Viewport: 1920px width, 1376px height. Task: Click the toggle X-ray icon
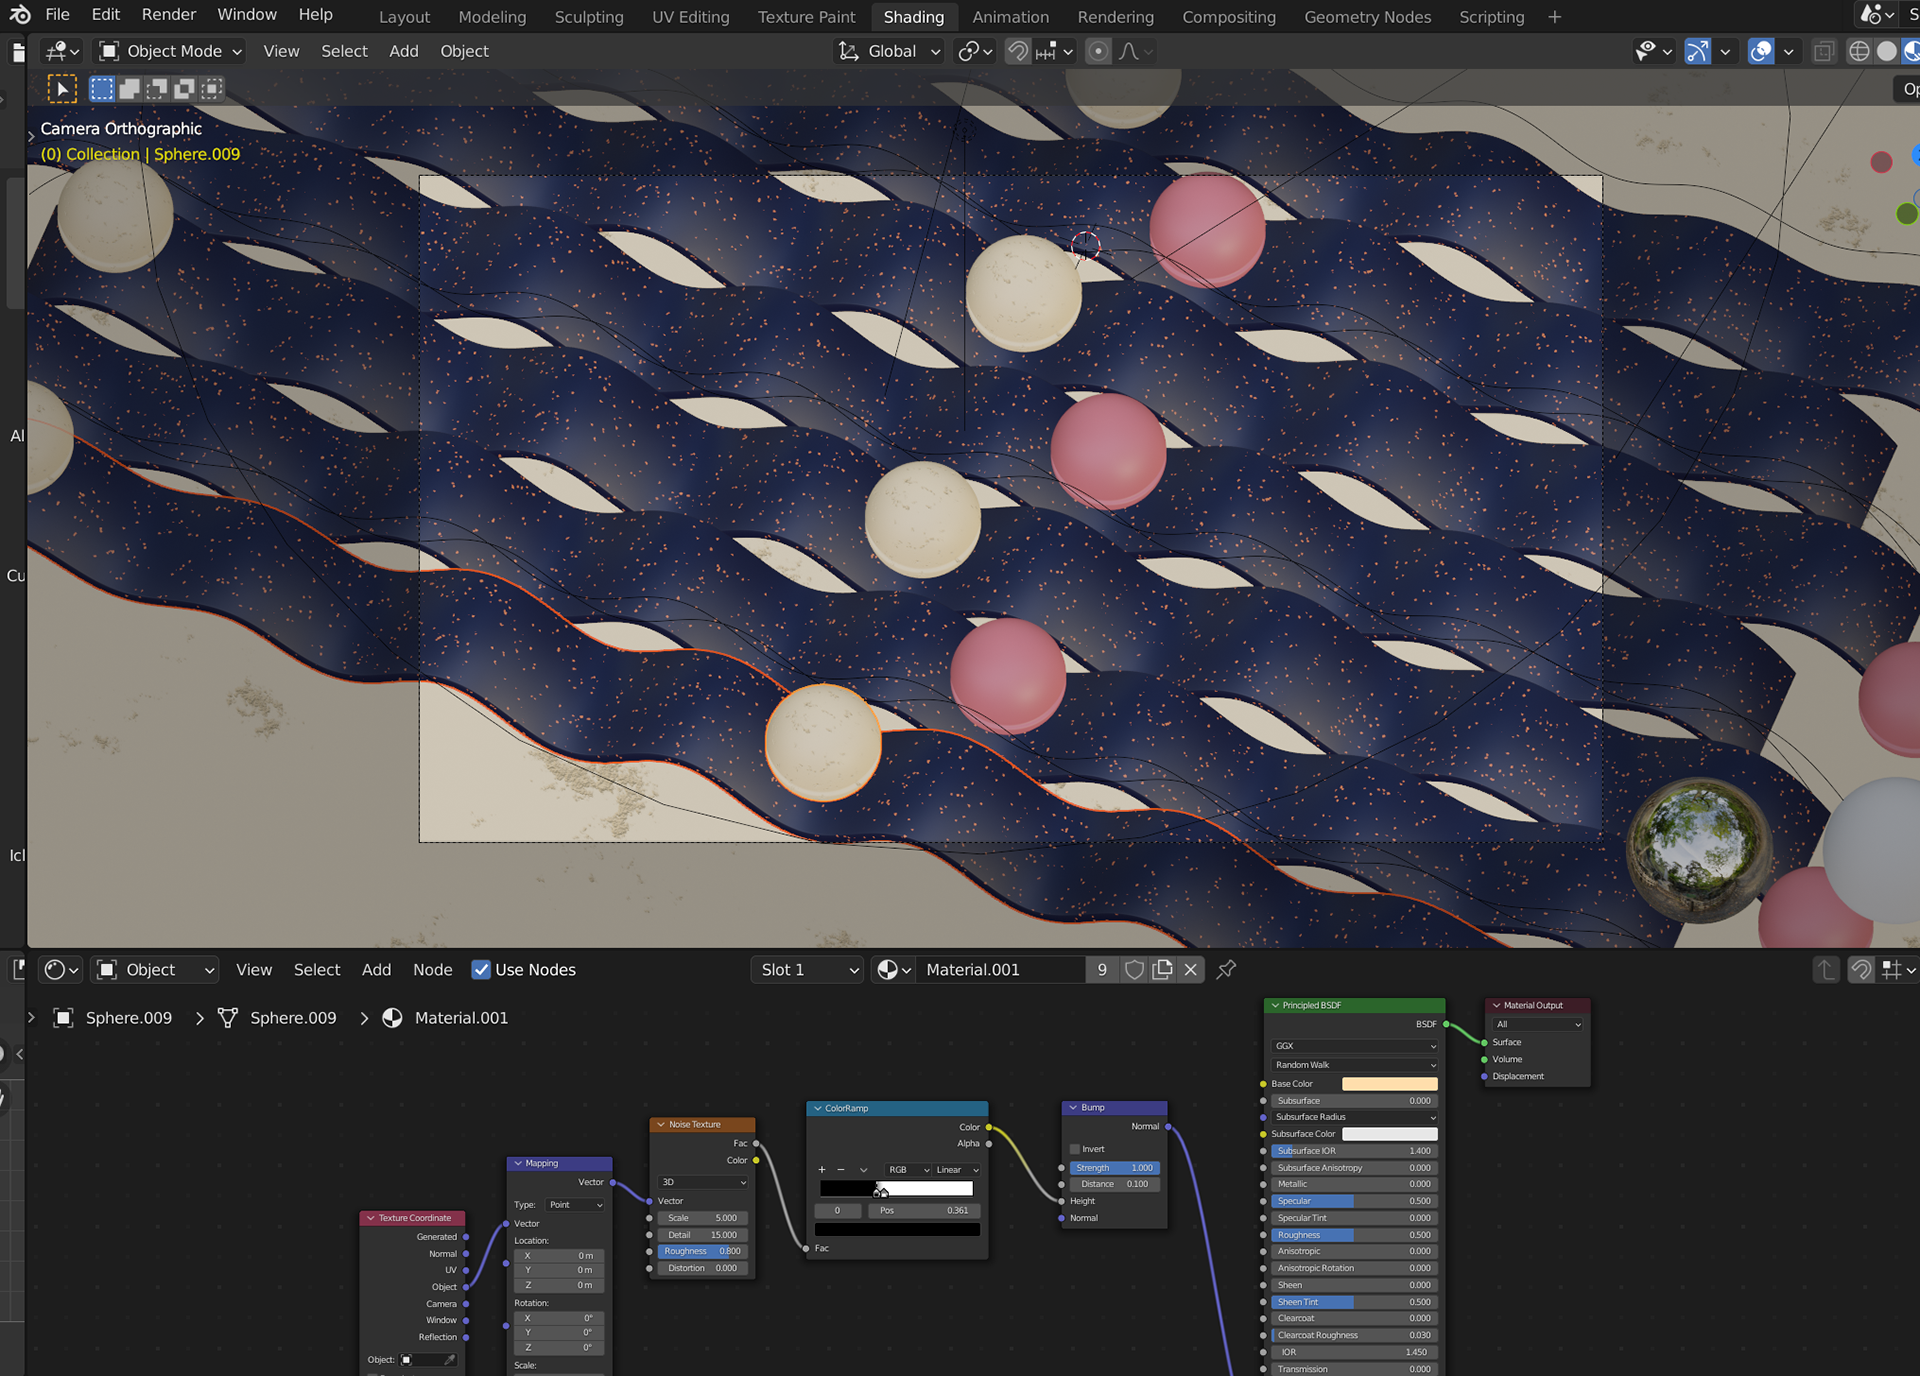(1825, 51)
